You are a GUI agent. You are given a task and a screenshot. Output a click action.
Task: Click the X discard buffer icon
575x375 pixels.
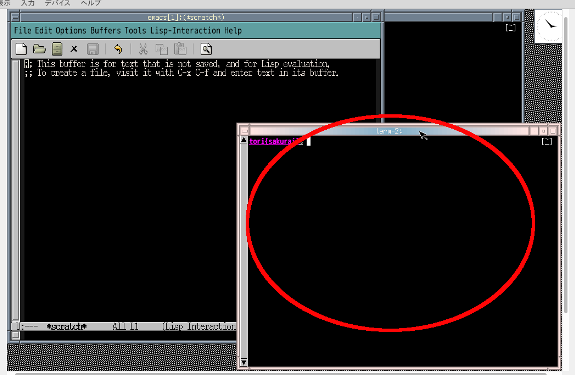tap(74, 49)
